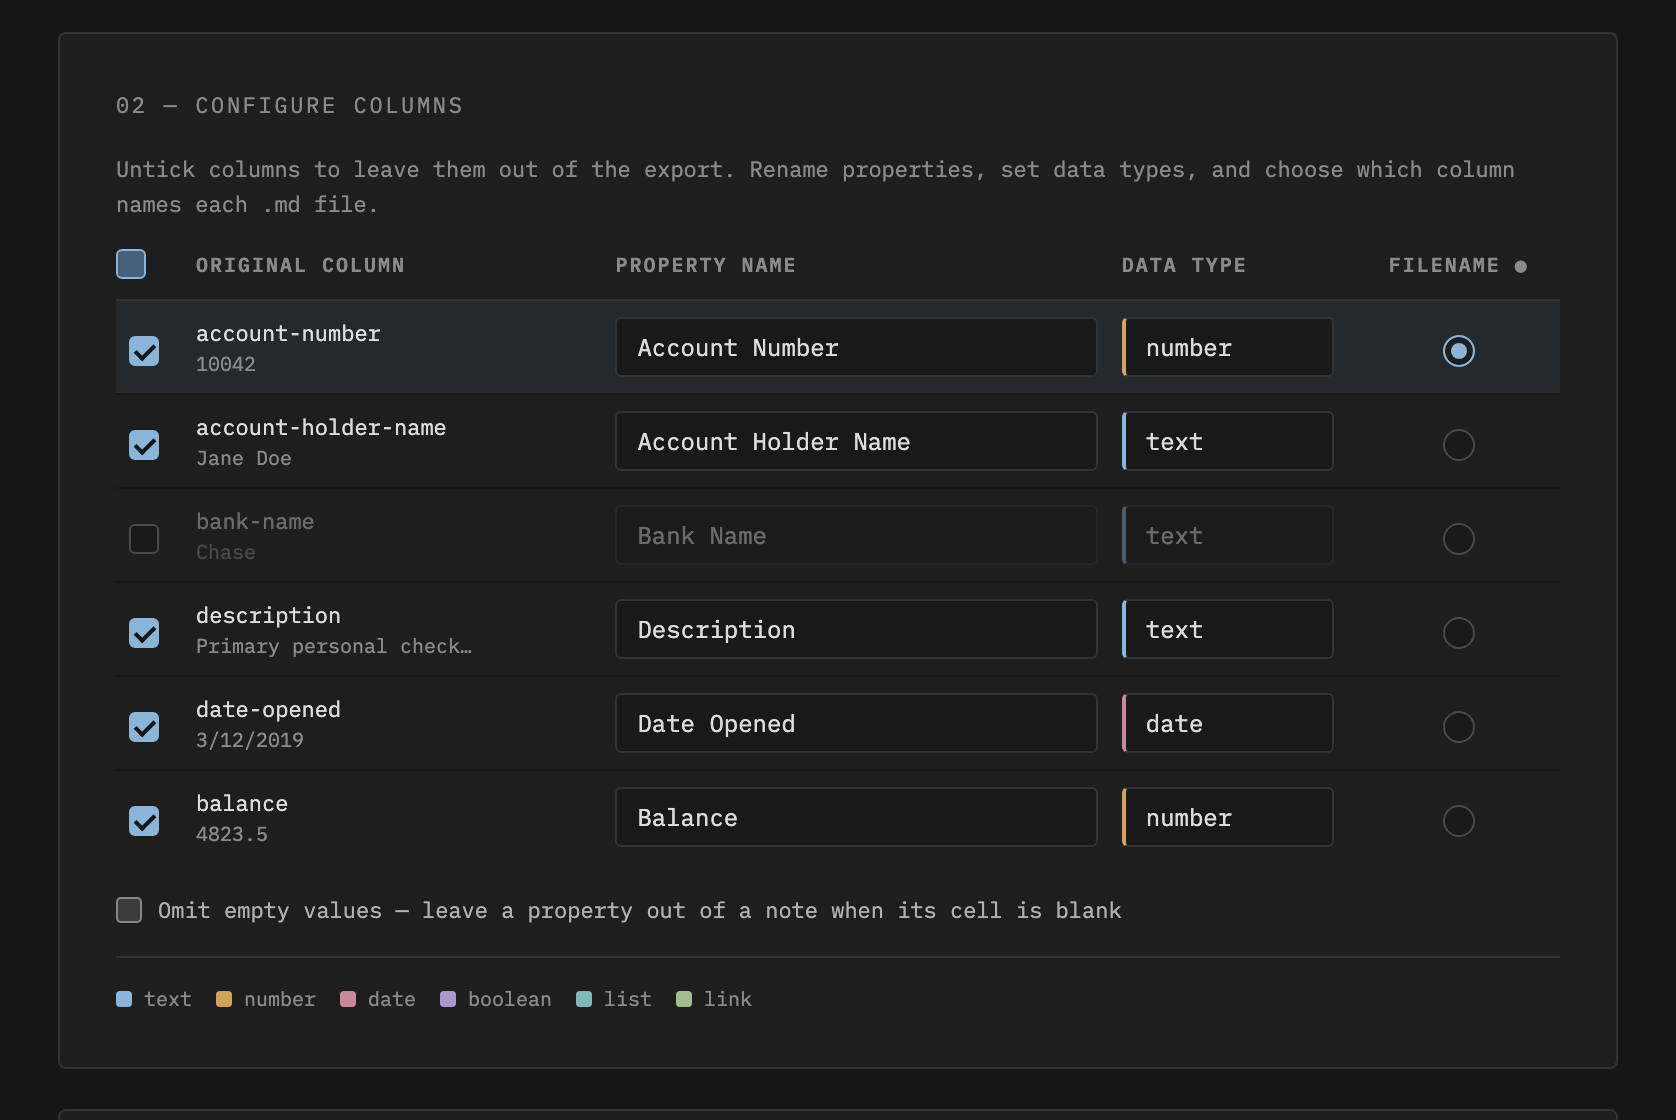1676x1120 pixels.
Task: Click the green link legend swatch
Action: [684, 999]
